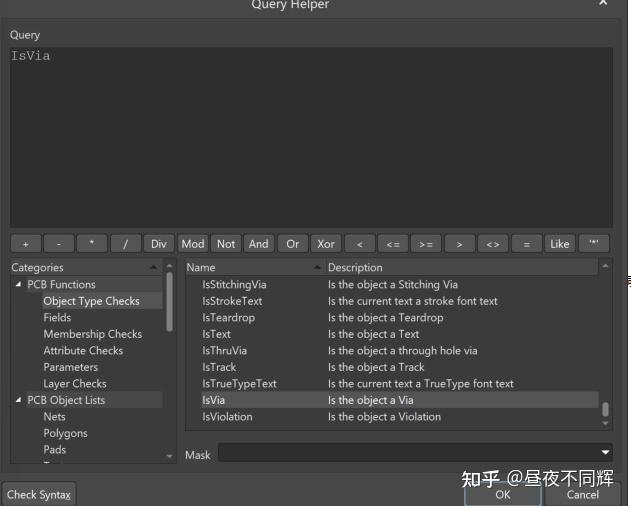Click the Description column header
This screenshot has height=506, width=631.
[x=462, y=267]
